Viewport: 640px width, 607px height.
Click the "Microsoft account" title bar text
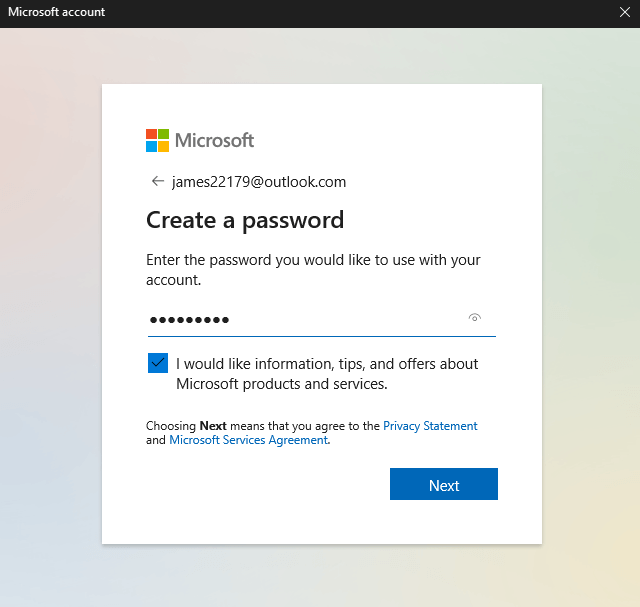(x=57, y=12)
